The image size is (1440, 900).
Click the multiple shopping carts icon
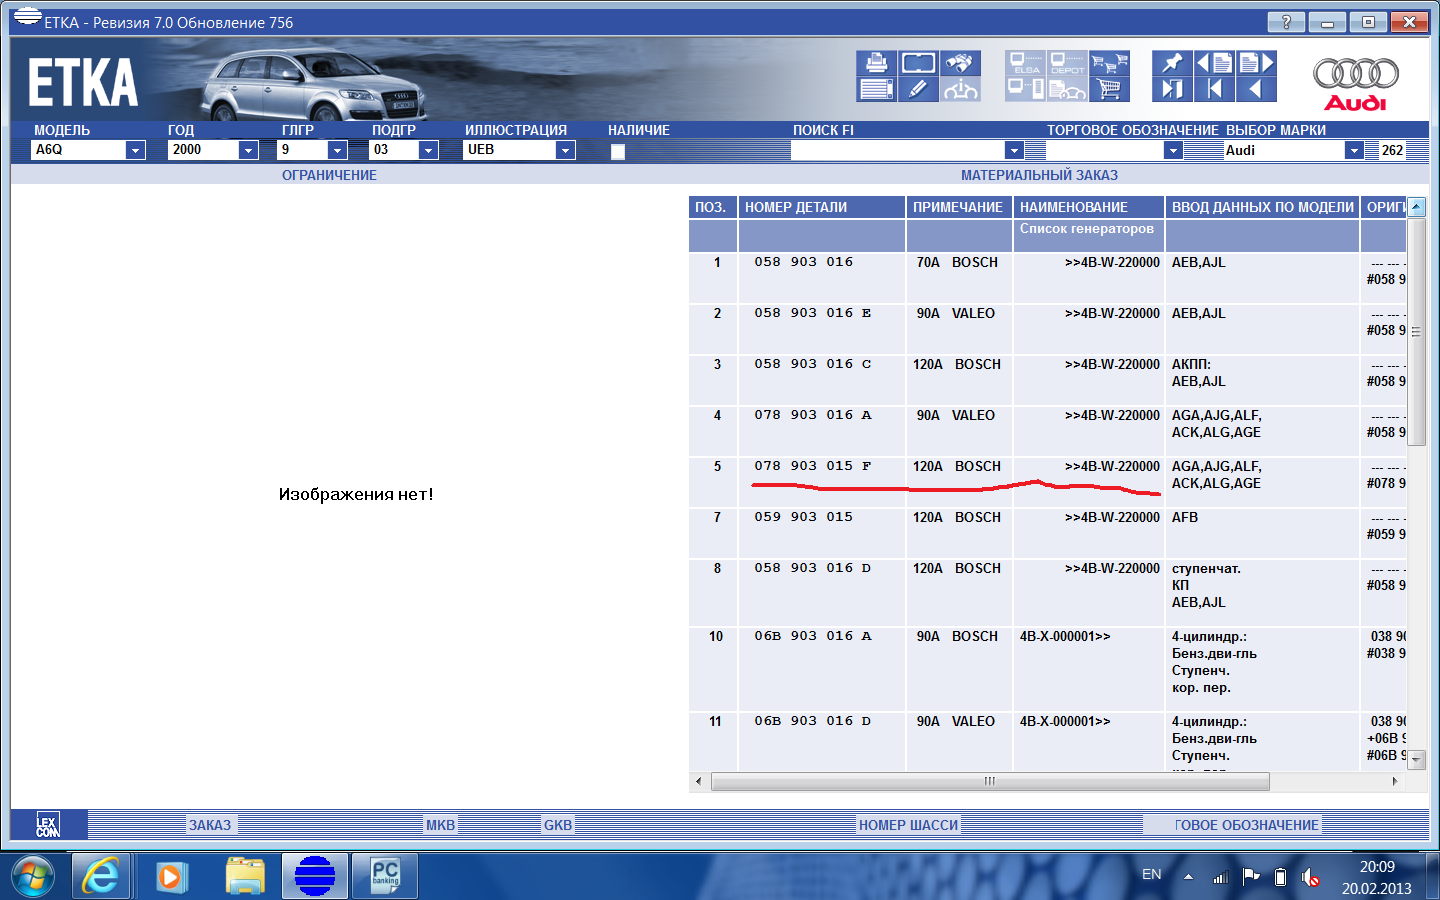coord(1109,63)
